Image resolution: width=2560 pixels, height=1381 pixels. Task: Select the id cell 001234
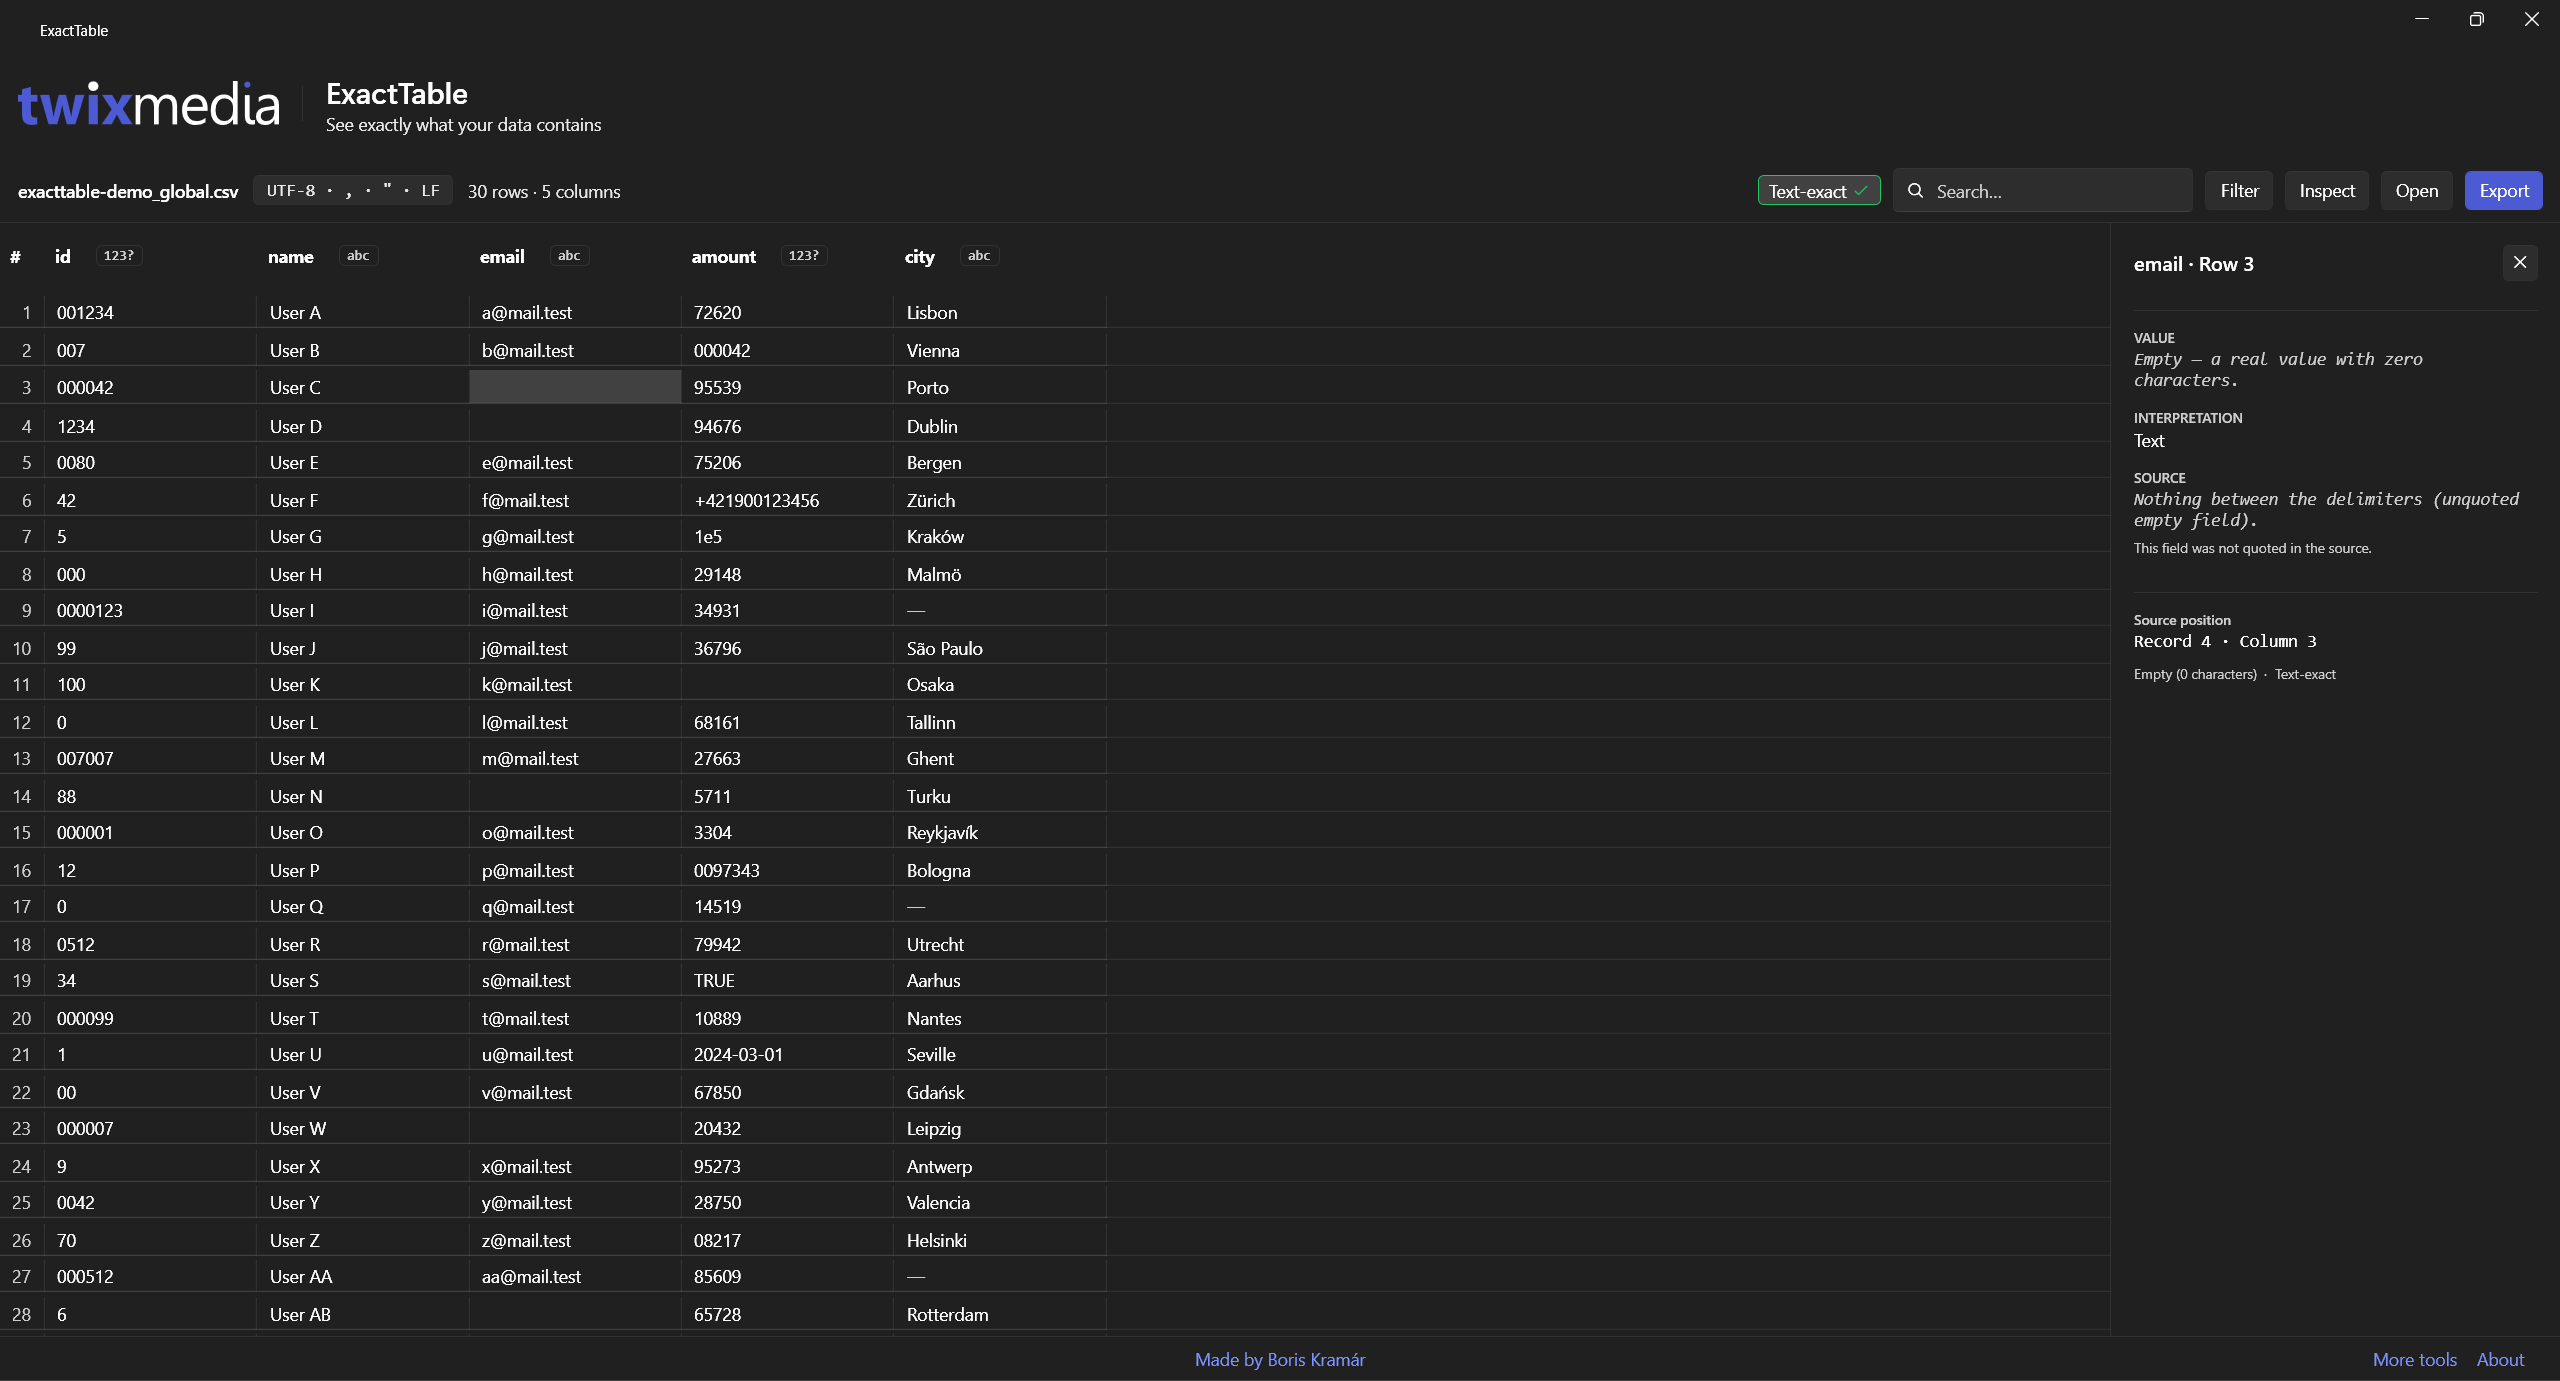150,312
